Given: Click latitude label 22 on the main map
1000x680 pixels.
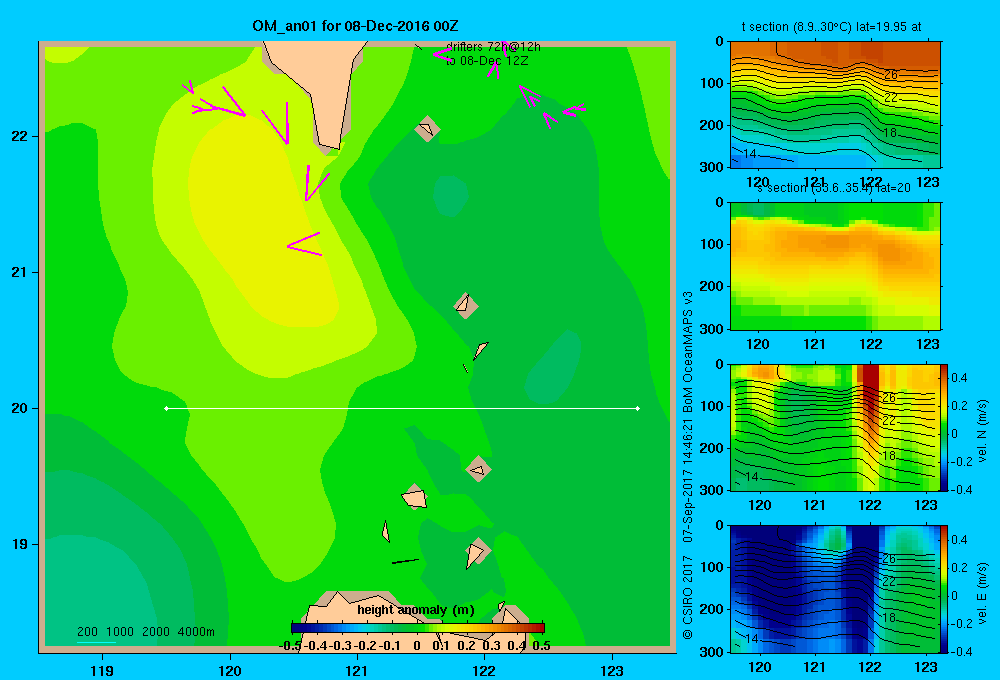Looking at the screenshot, I should click(x=20, y=137).
